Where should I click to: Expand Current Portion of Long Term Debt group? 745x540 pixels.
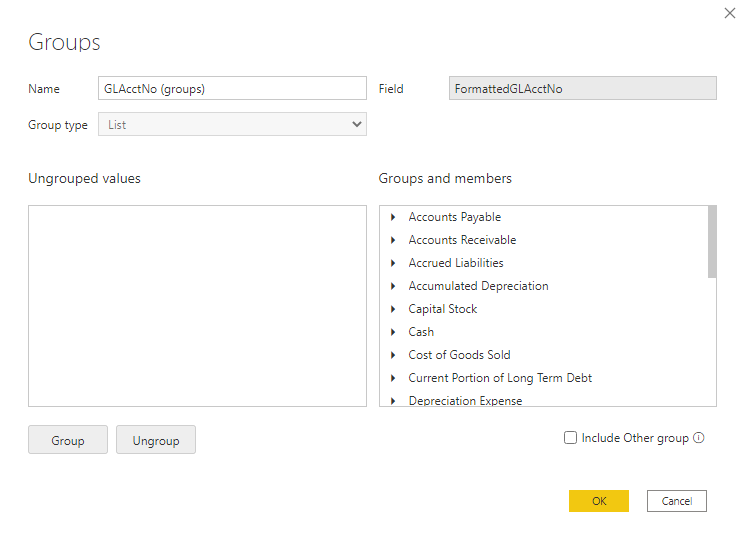click(x=393, y=378)
